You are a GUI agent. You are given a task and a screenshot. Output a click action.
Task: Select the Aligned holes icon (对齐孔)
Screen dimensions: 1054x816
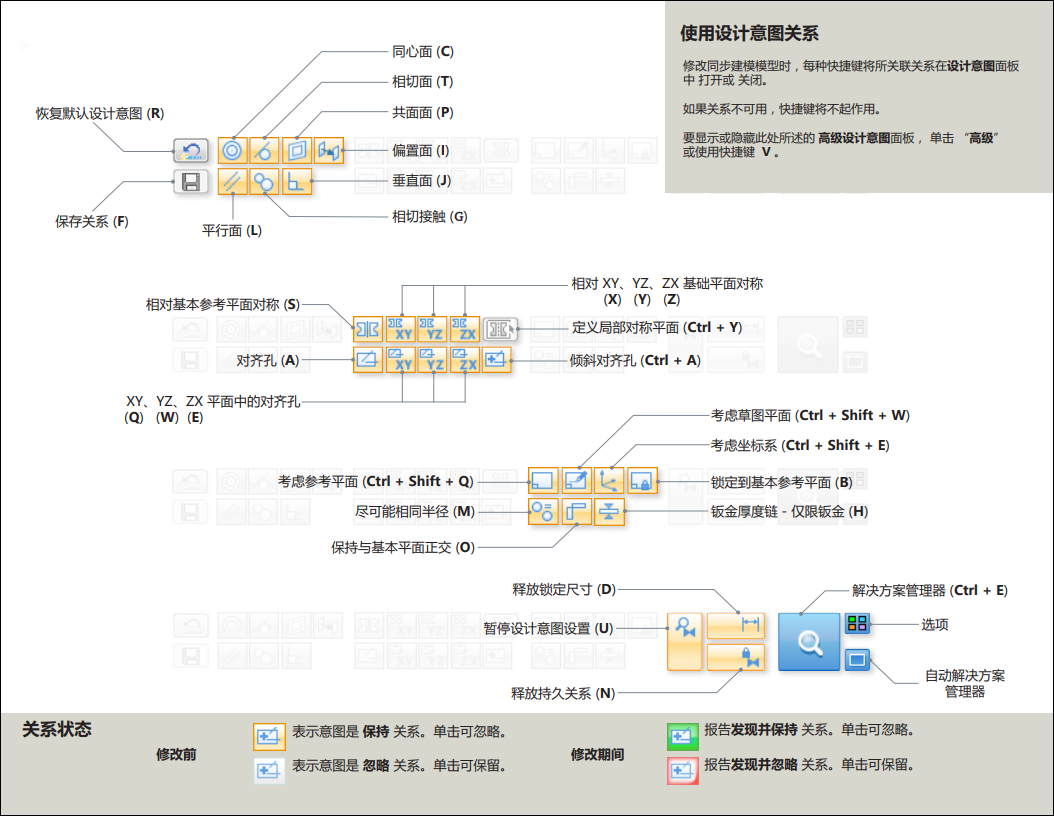point(368,359)
